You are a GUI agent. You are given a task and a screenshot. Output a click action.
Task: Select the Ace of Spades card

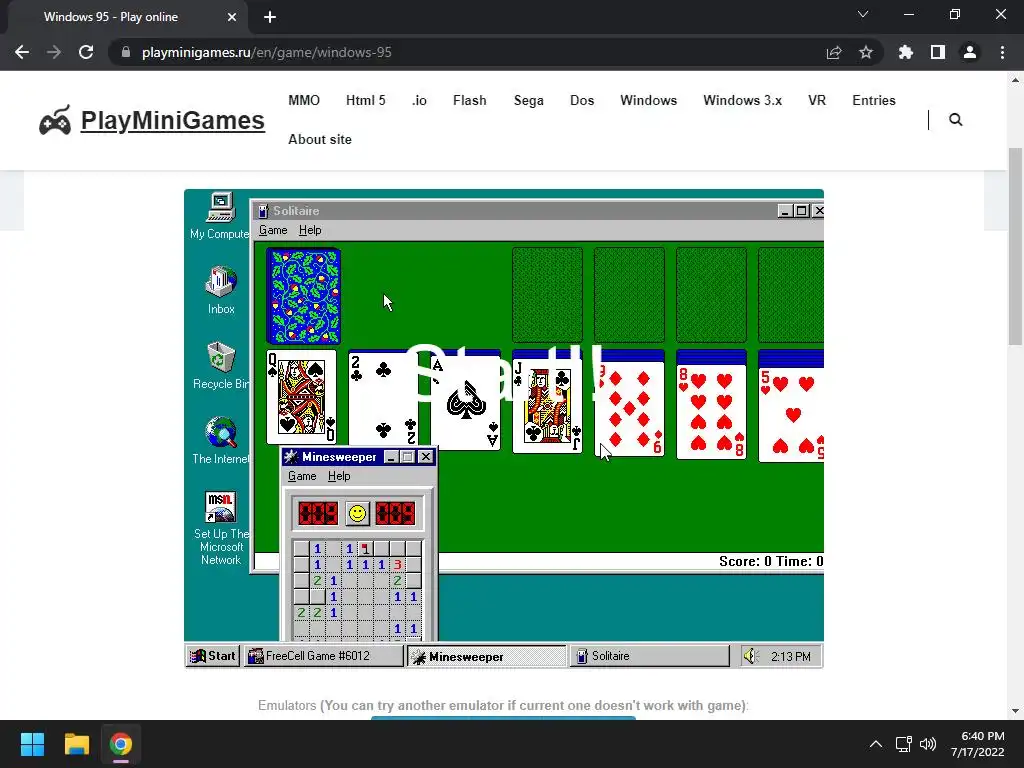point(466,402)
